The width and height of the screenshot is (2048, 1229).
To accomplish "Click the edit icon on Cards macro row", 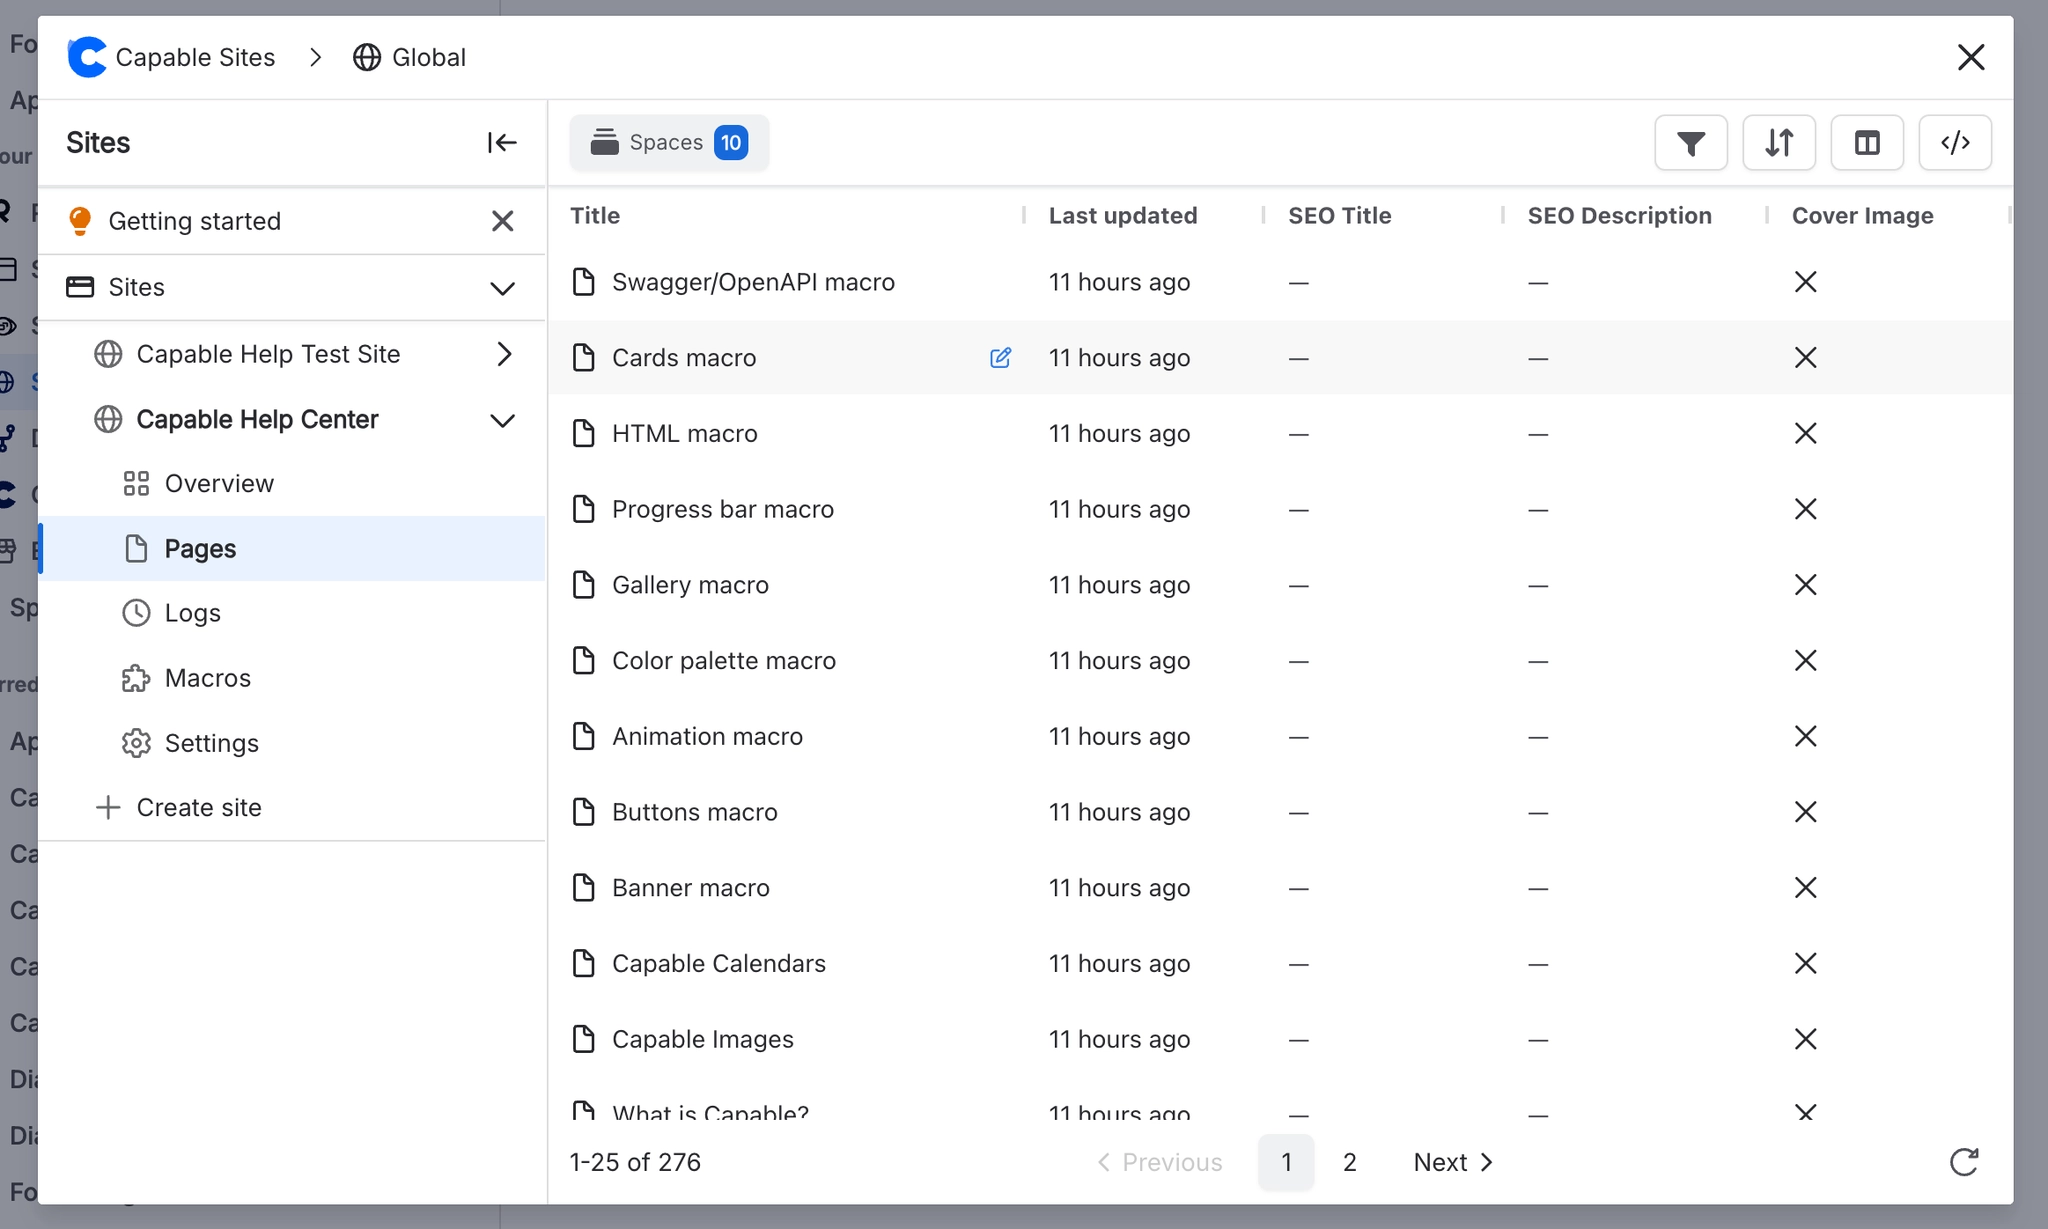I will point(1000,358).
